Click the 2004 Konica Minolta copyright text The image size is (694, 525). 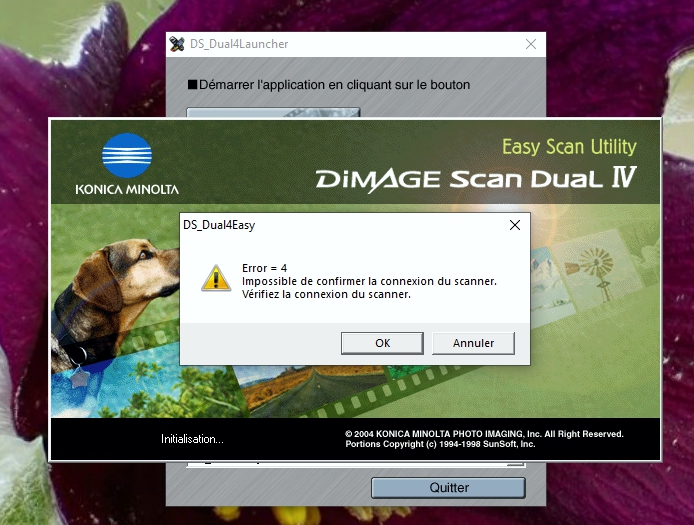tap(484, 434)
